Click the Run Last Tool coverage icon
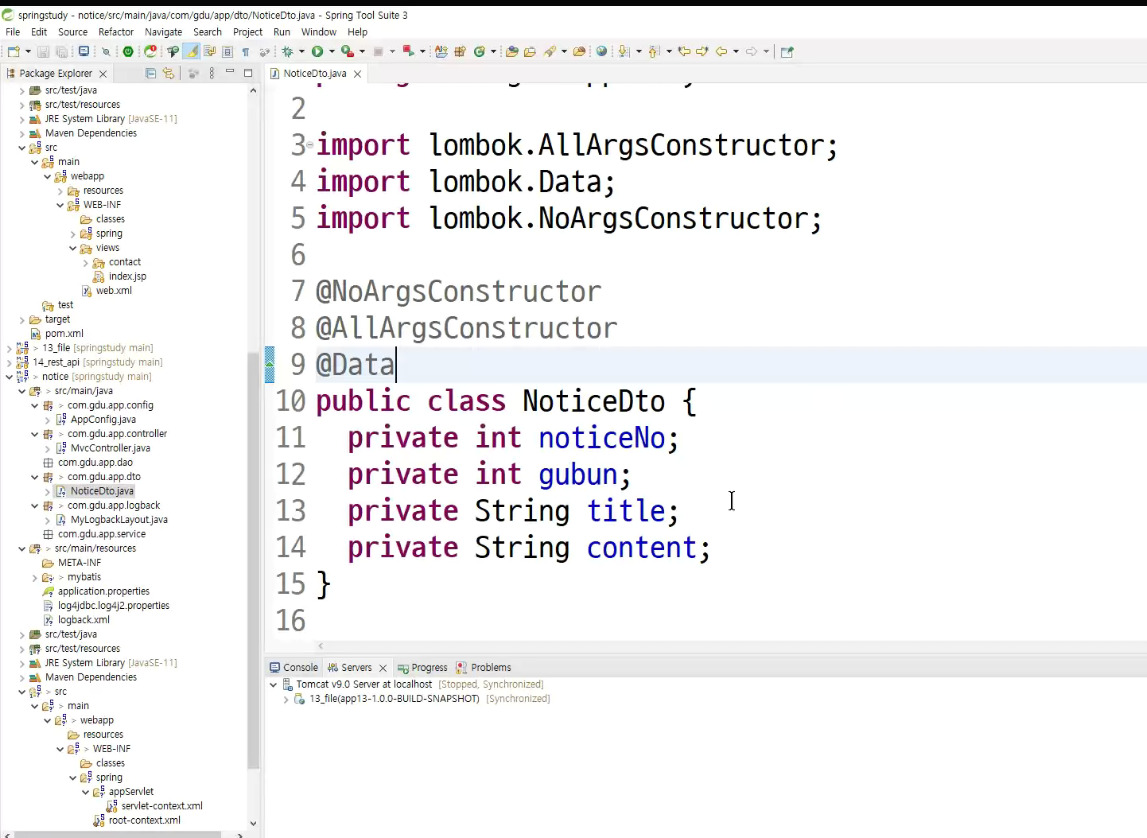This screenshot has width=1147, height=838. (348, 51)
